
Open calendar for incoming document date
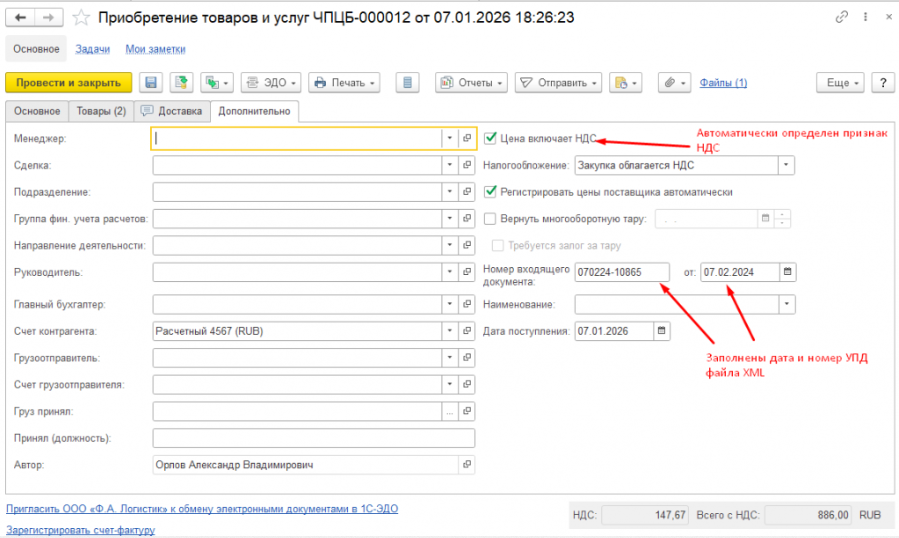pos(788,272)
